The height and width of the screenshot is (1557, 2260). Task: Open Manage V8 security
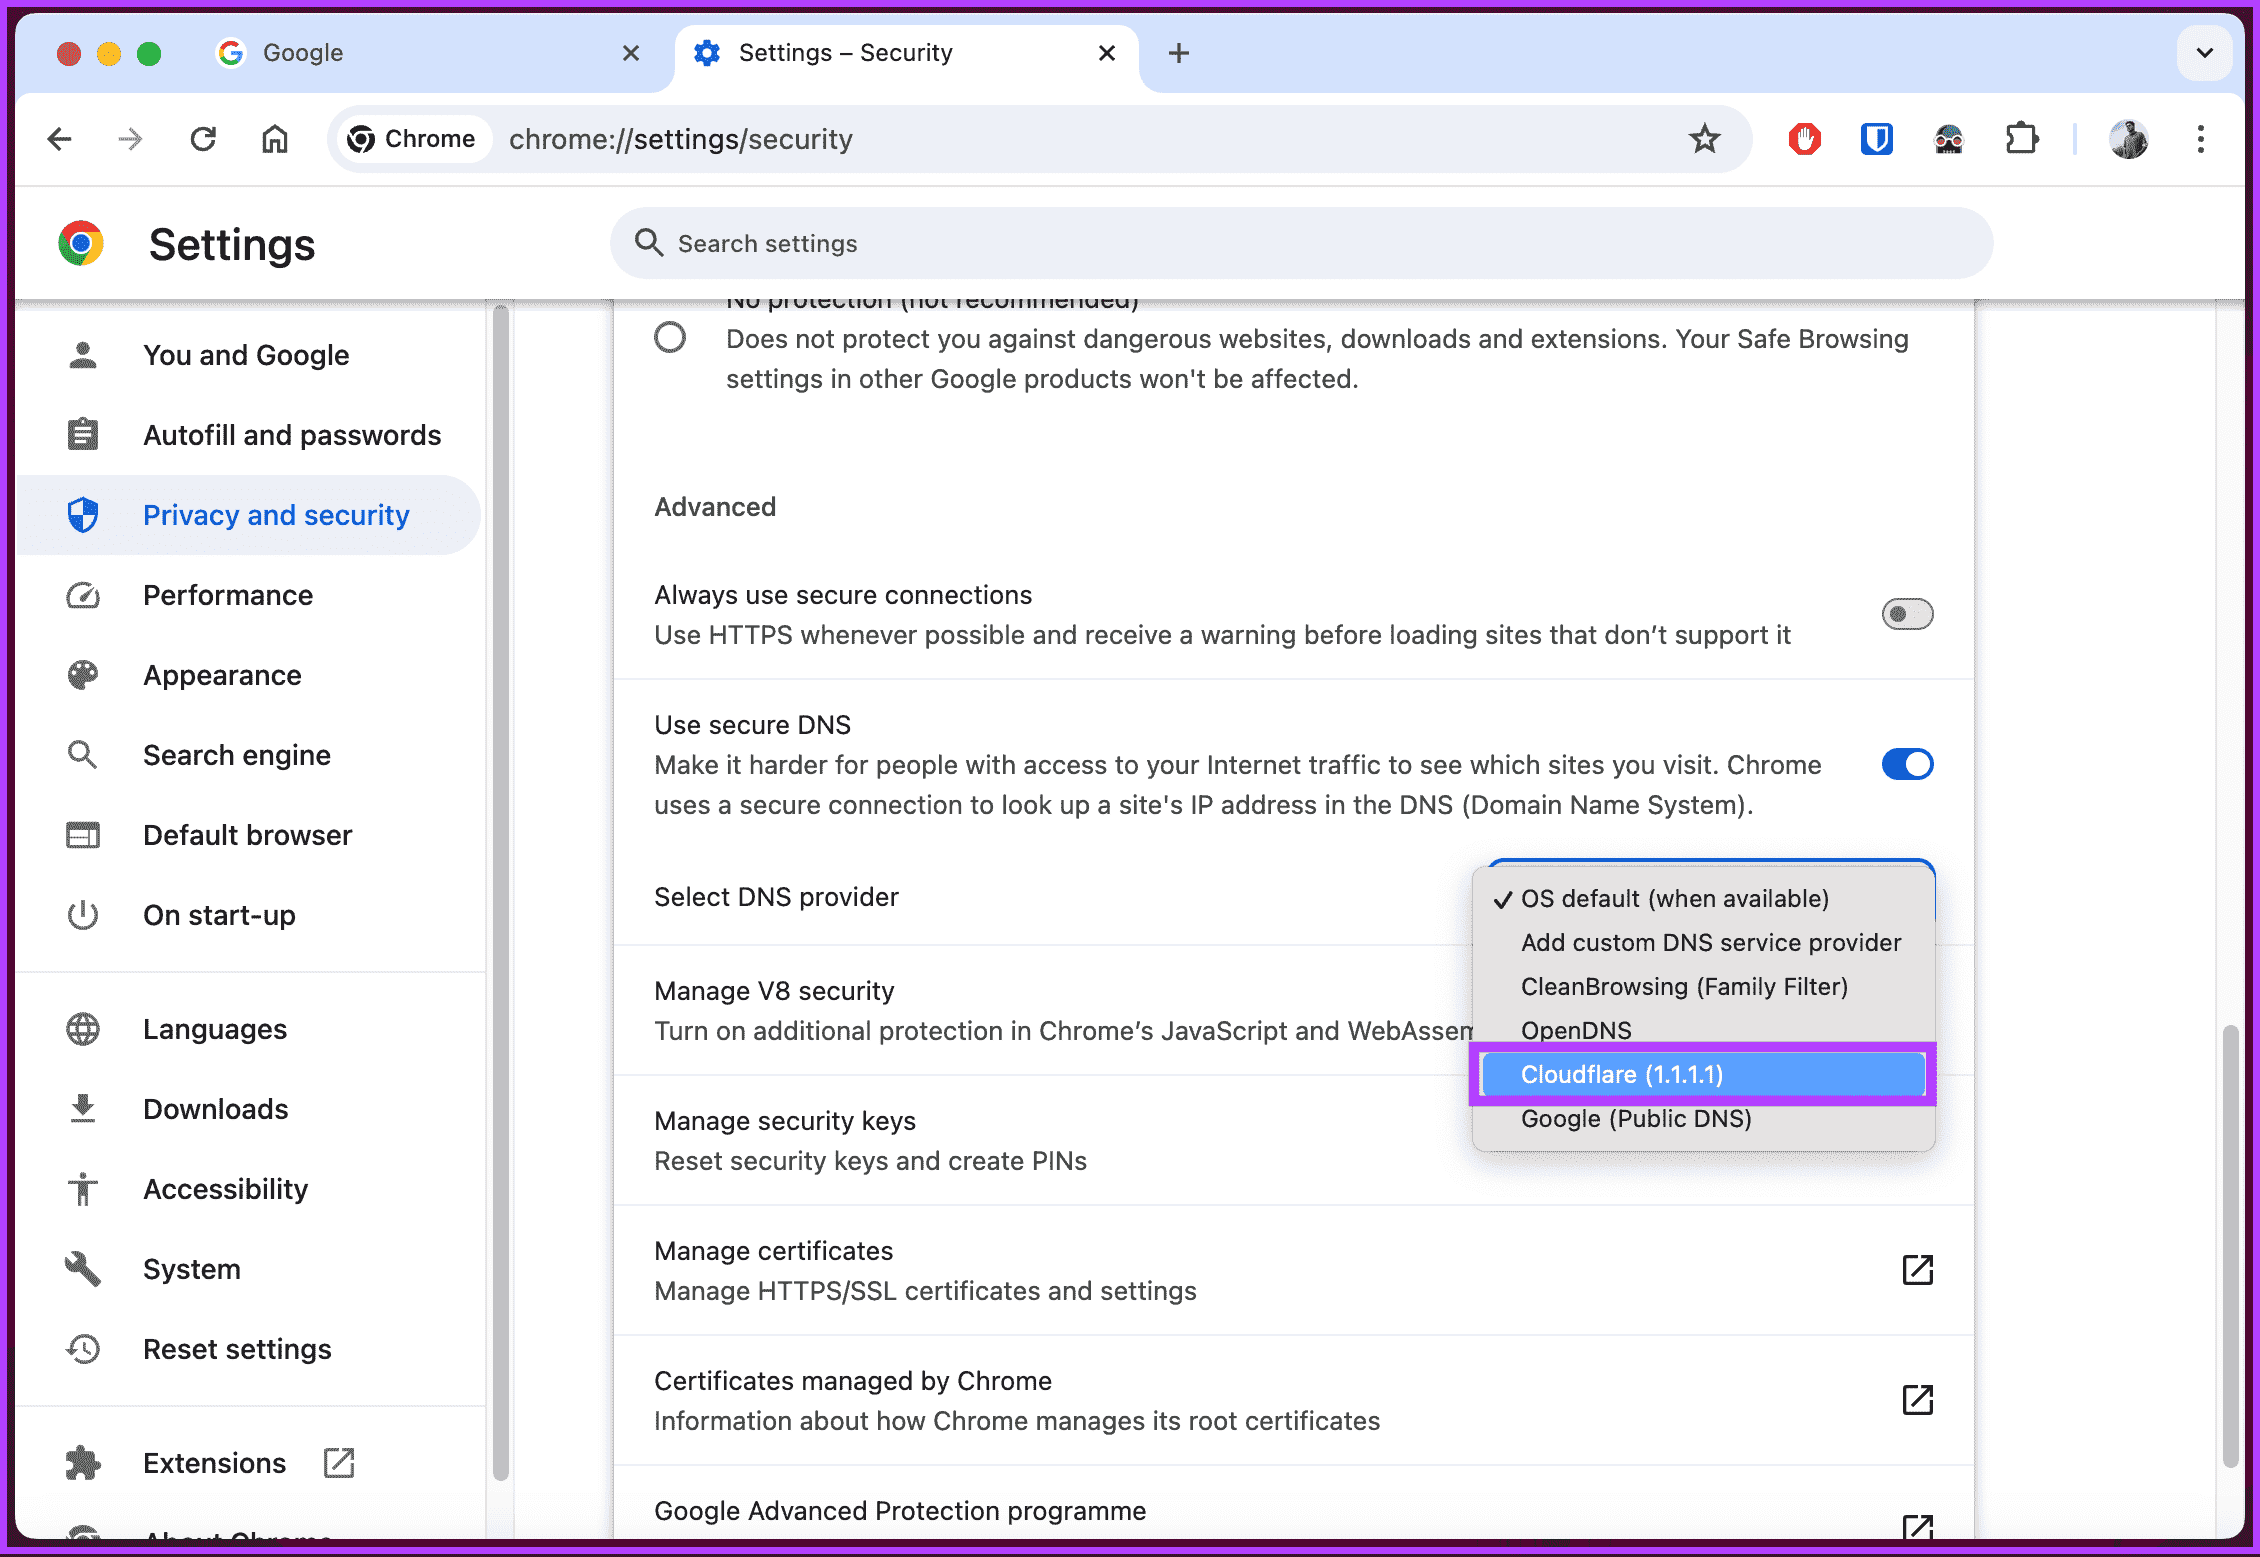(x=1042, y=1011)
